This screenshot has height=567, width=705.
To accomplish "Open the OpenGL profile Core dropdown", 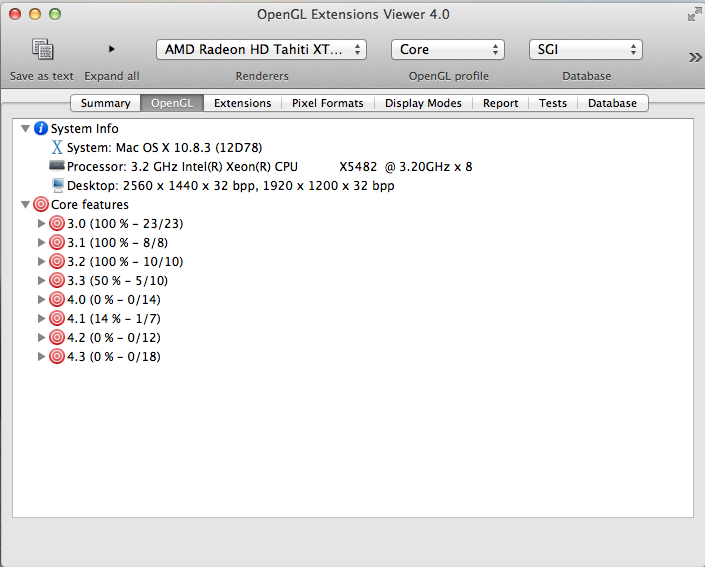I will (x=448, y=49).
